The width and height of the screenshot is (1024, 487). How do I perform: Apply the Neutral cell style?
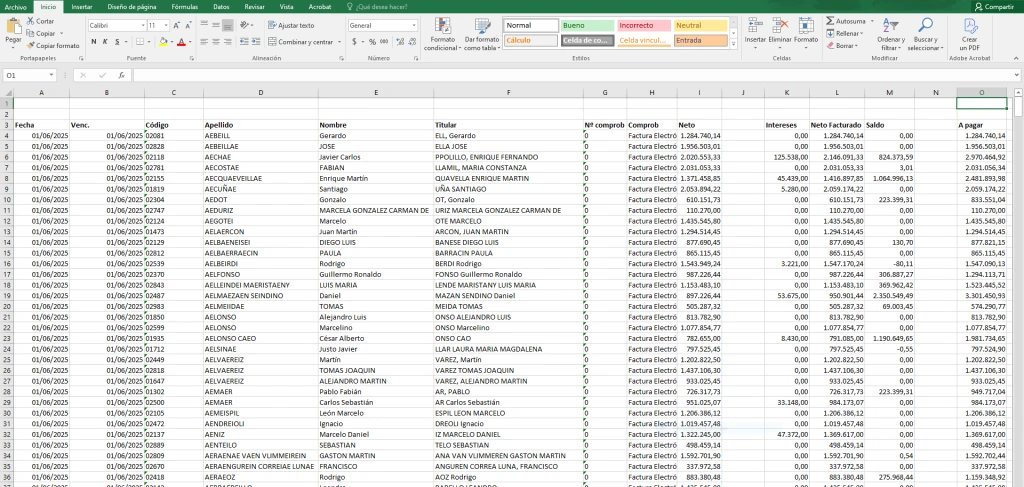tap(701, 25)
